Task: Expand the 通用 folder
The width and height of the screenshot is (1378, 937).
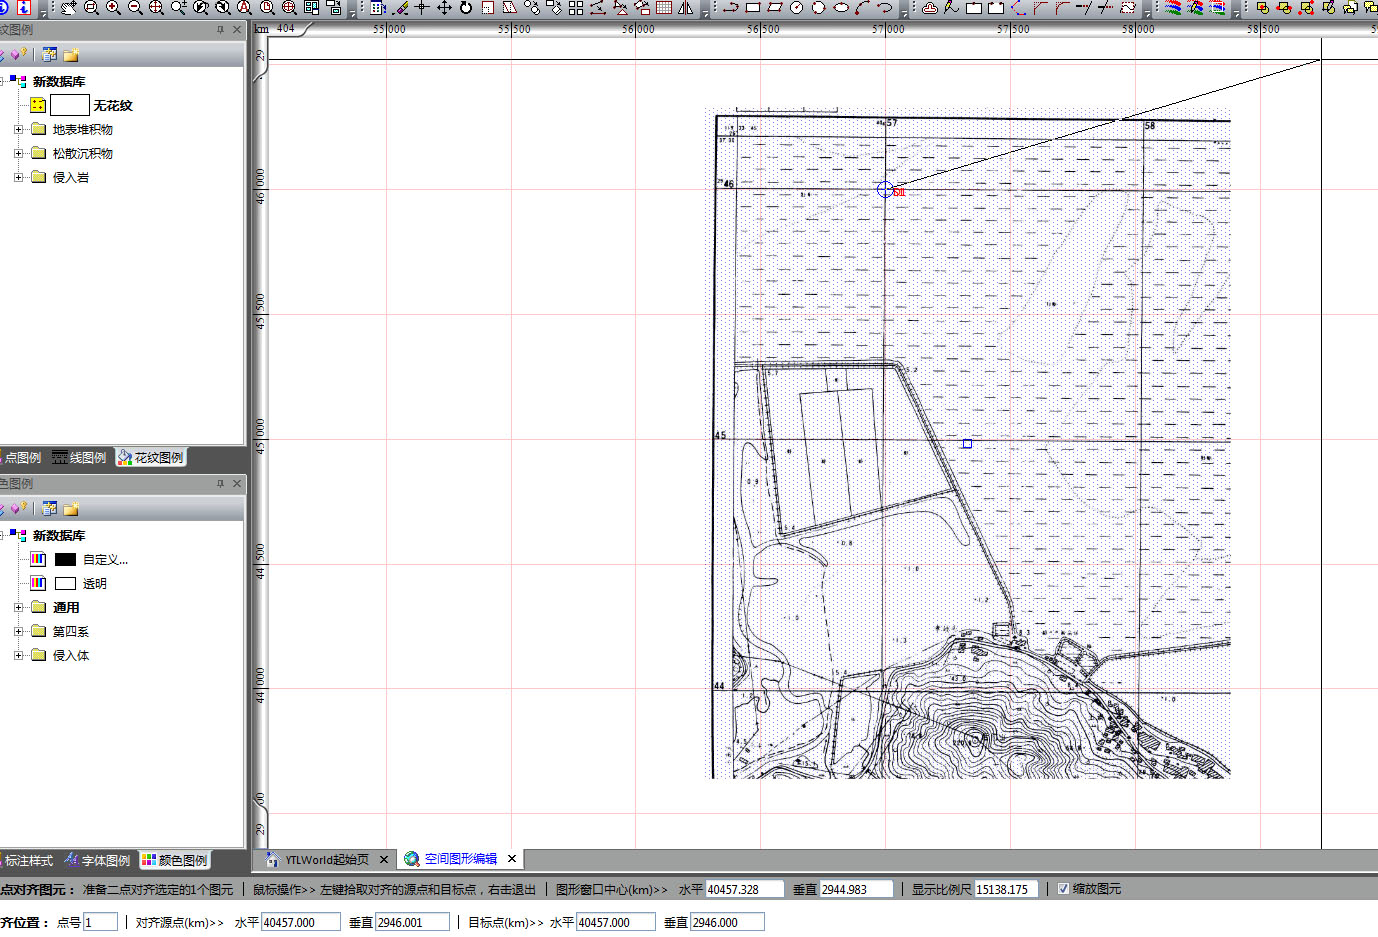Action: tap(18, 607)
